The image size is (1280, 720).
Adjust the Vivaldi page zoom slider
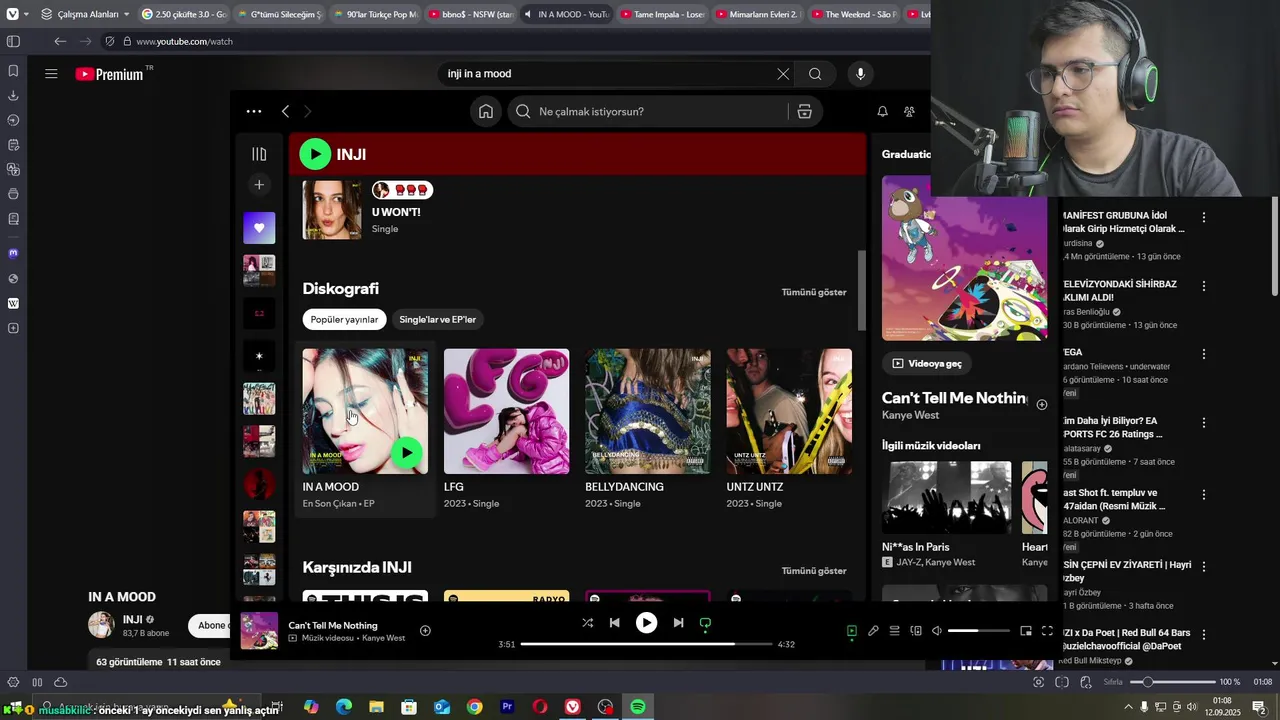[x=1172, y=682]
